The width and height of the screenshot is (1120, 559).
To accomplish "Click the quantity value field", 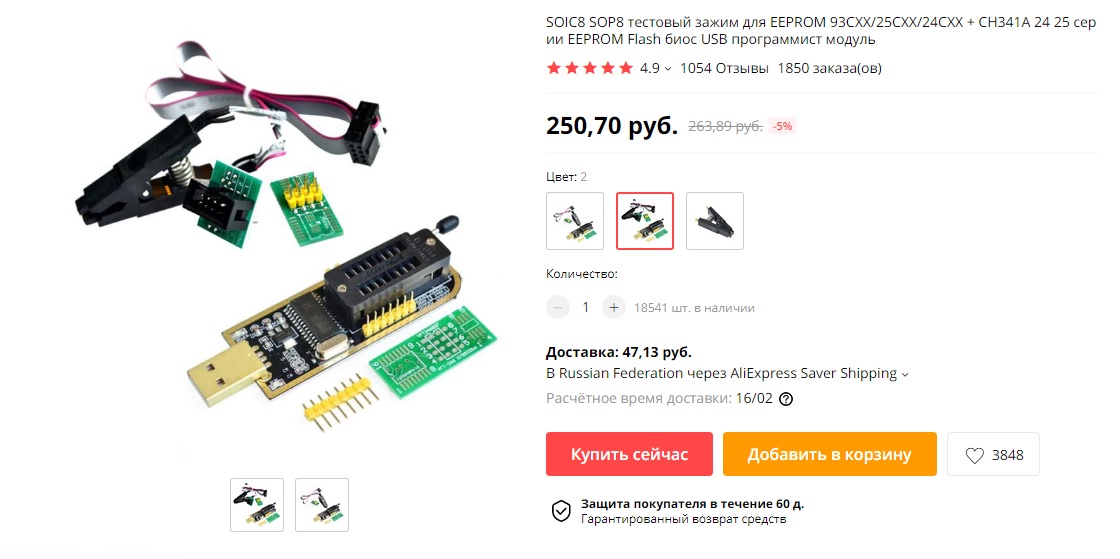I will click(x=586, y=308).
